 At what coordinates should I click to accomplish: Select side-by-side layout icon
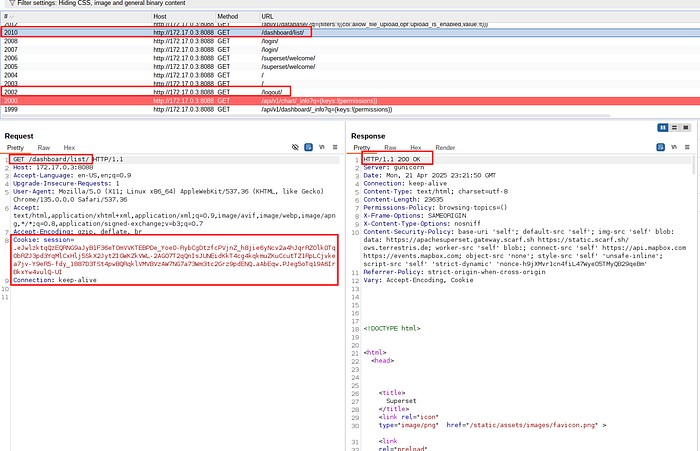663,128
